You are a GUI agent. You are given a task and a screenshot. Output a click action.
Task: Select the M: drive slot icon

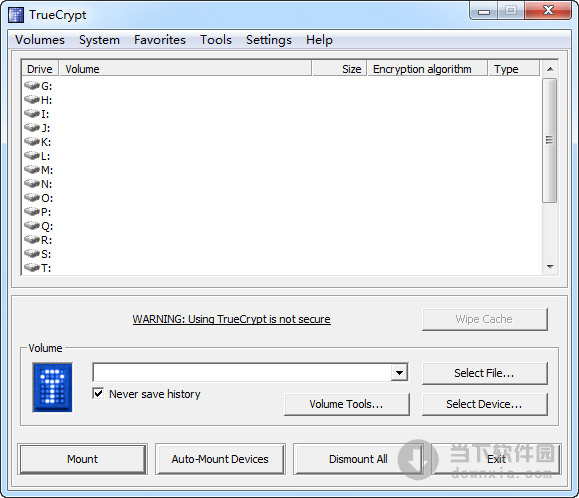click(32, 170)
